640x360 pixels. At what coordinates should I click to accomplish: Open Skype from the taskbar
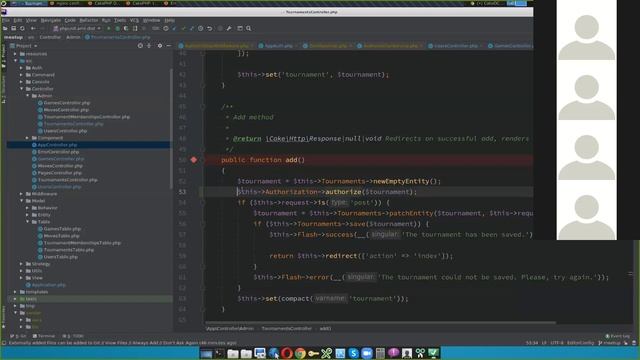coord(353,353)
